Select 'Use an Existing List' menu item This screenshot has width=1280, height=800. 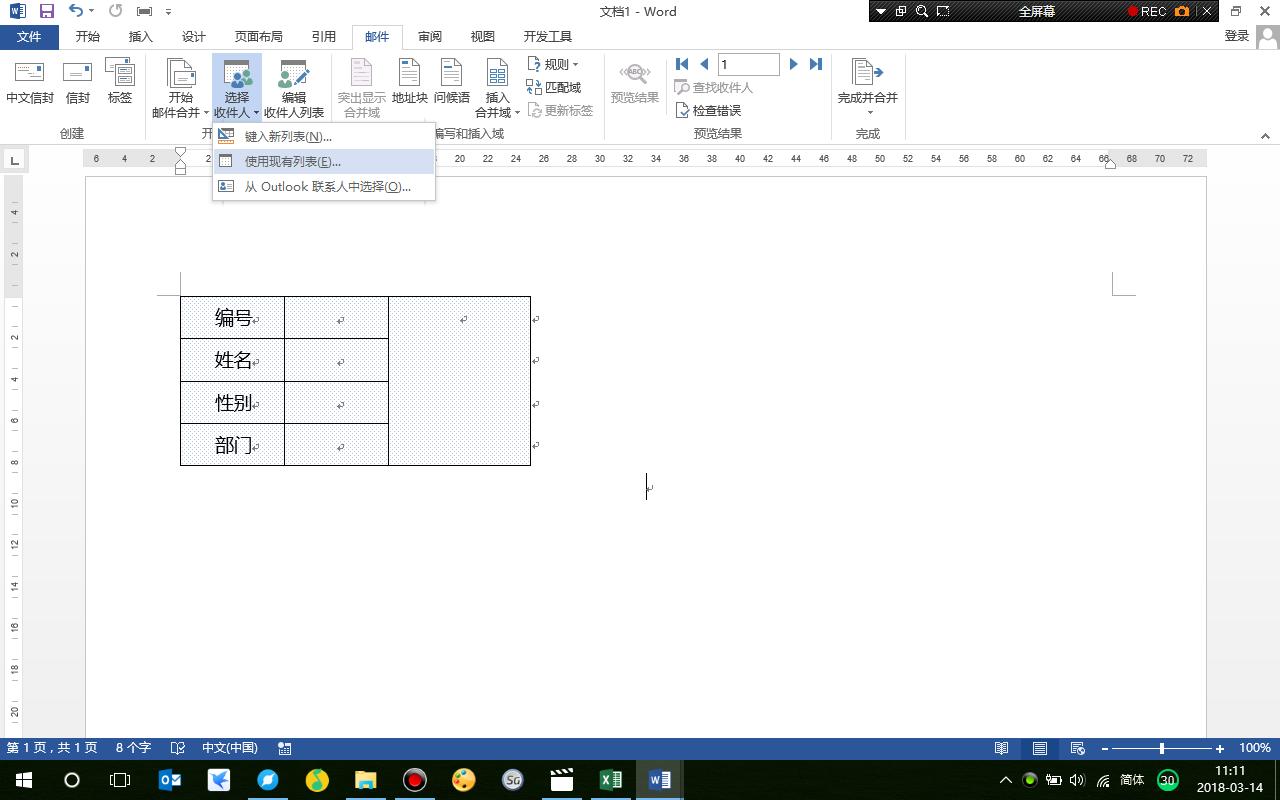point(292,161)
